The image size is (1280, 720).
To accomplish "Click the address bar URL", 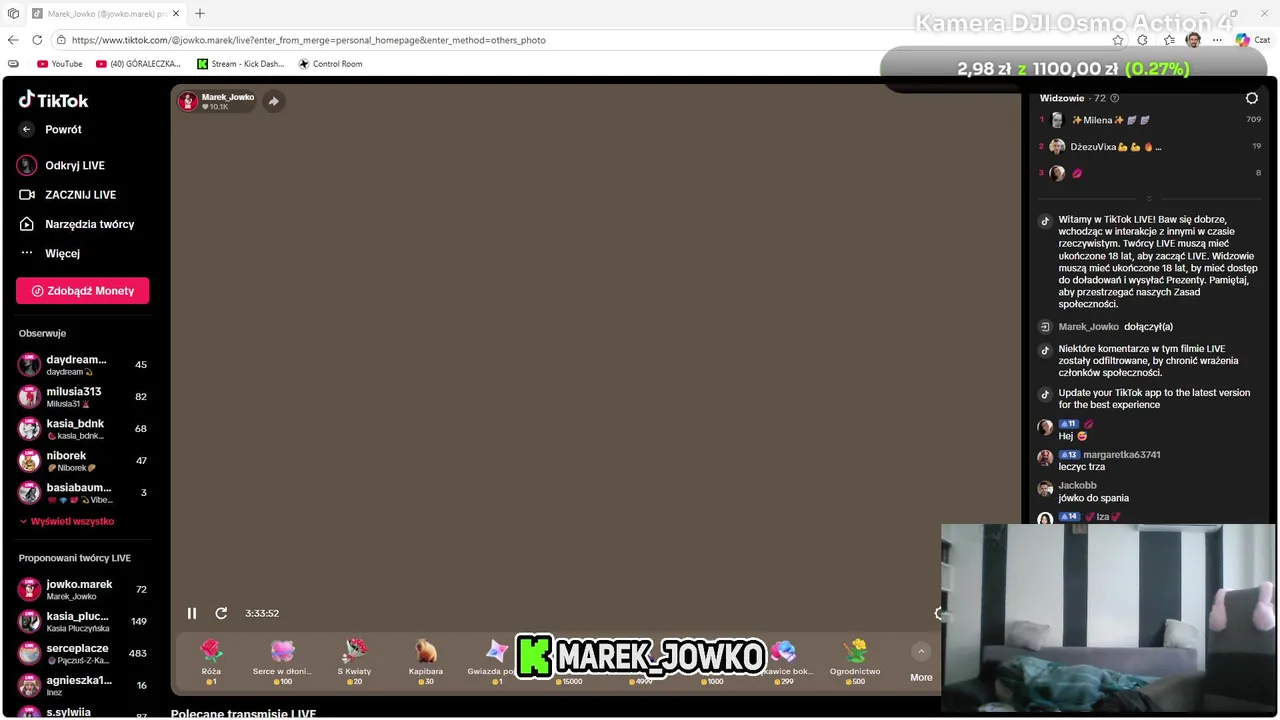I will tap(308, 40).
